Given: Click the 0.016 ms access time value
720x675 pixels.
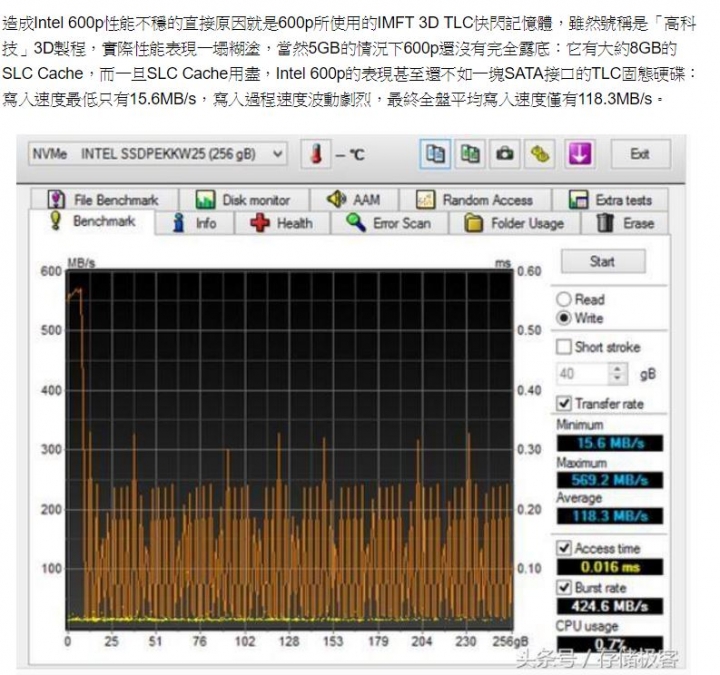Looking at the screenshot, I should (610, 567).
